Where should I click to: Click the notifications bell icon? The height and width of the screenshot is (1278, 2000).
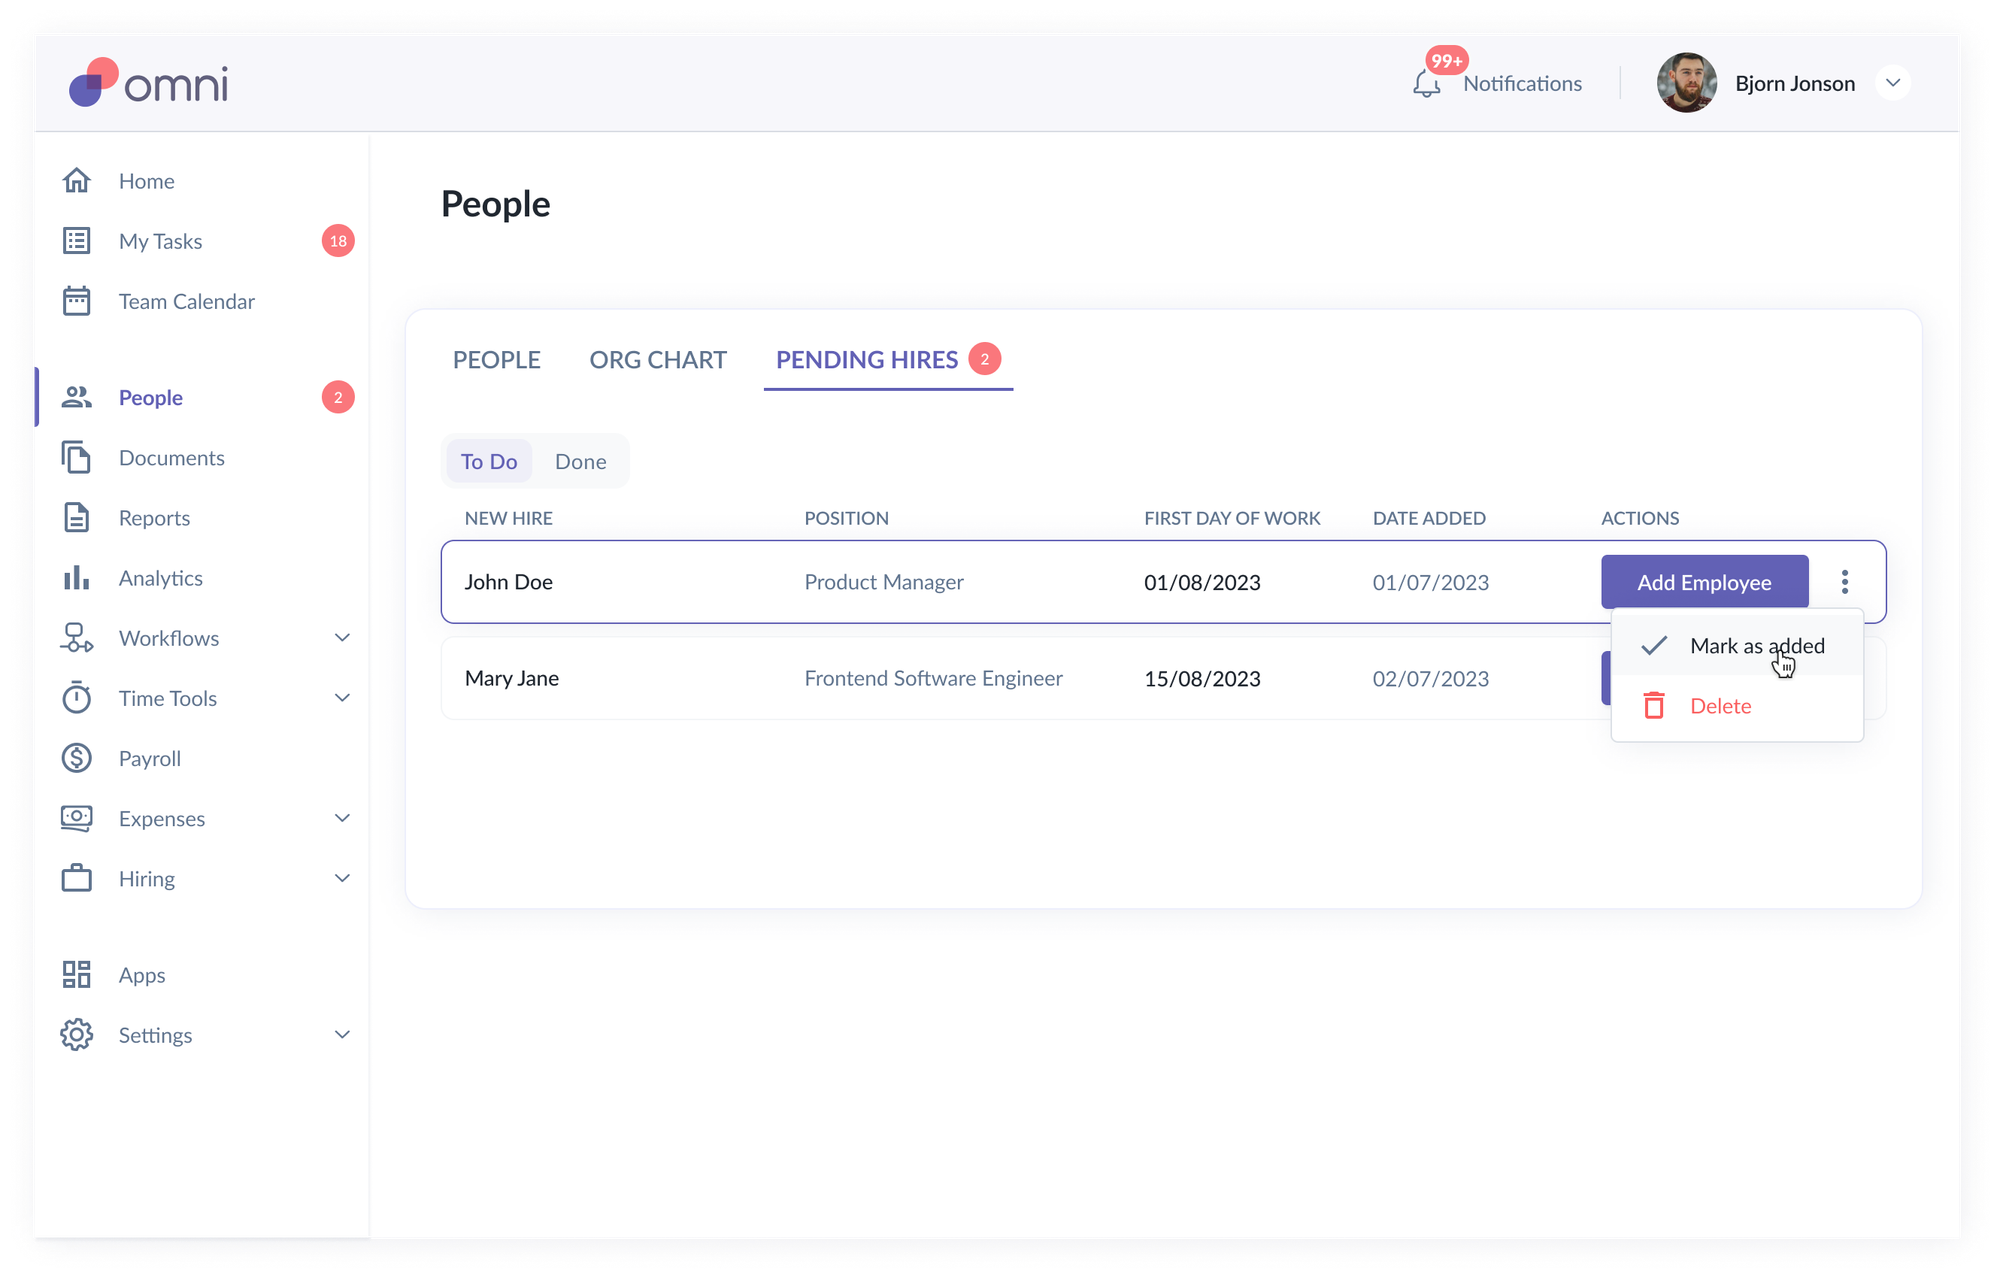[x=1427, y=85]
